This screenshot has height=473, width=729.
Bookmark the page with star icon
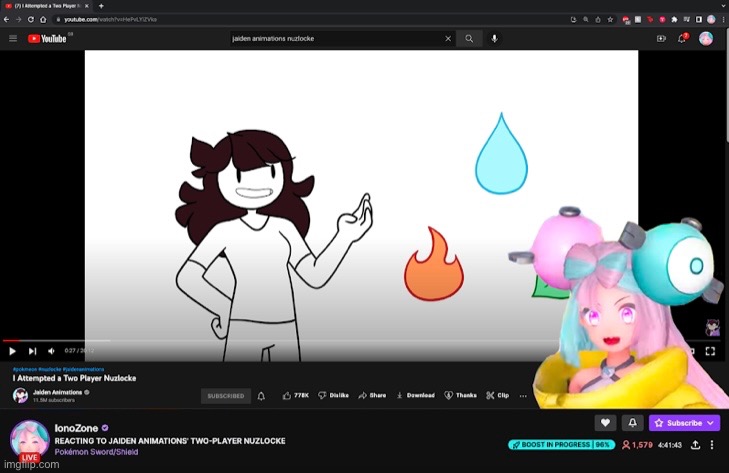pyautogui.click(x=610, y=20)
